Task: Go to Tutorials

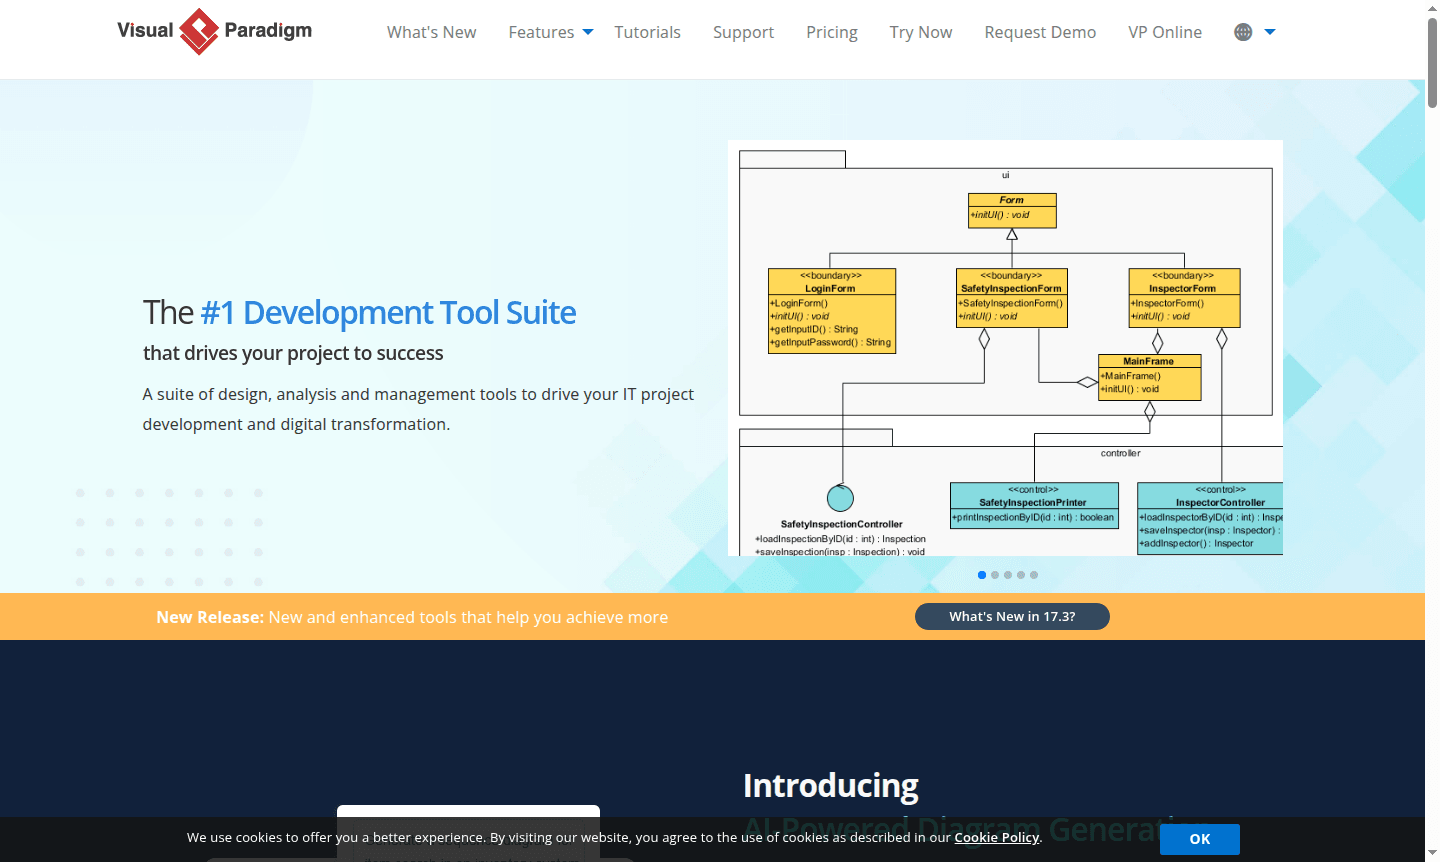Action: 647,32
